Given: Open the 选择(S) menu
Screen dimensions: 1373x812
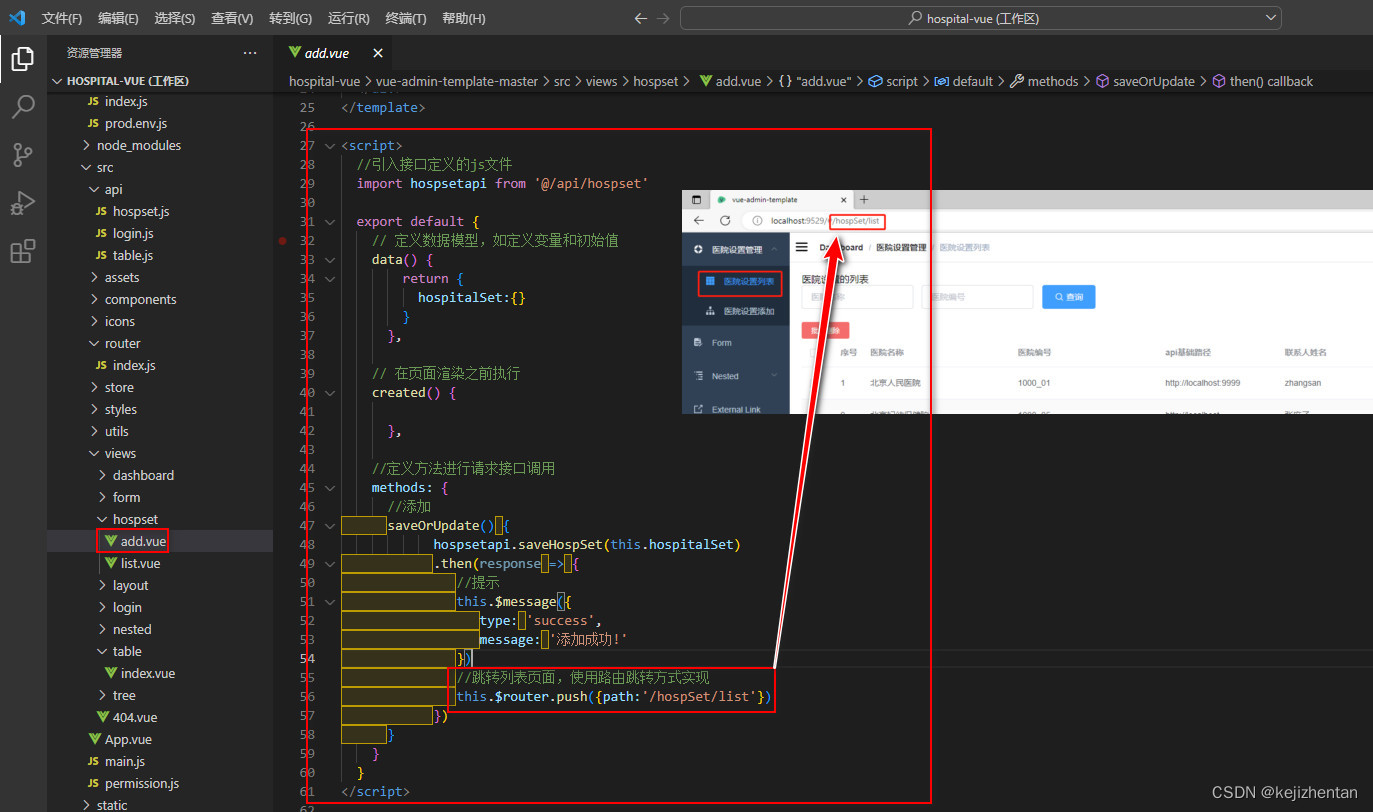Looking at the screenshot, I should click(x=176, y=18).
